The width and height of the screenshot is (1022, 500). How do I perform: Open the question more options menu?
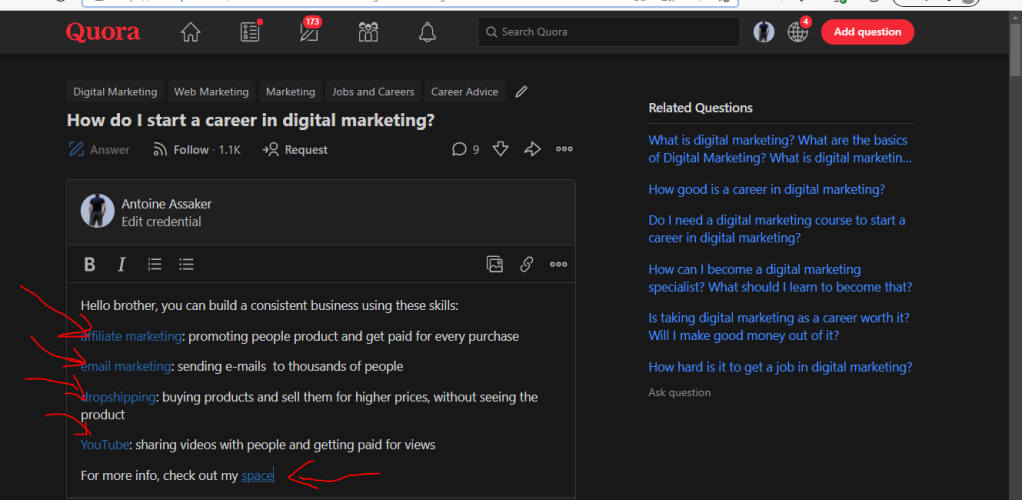point(564,149)
